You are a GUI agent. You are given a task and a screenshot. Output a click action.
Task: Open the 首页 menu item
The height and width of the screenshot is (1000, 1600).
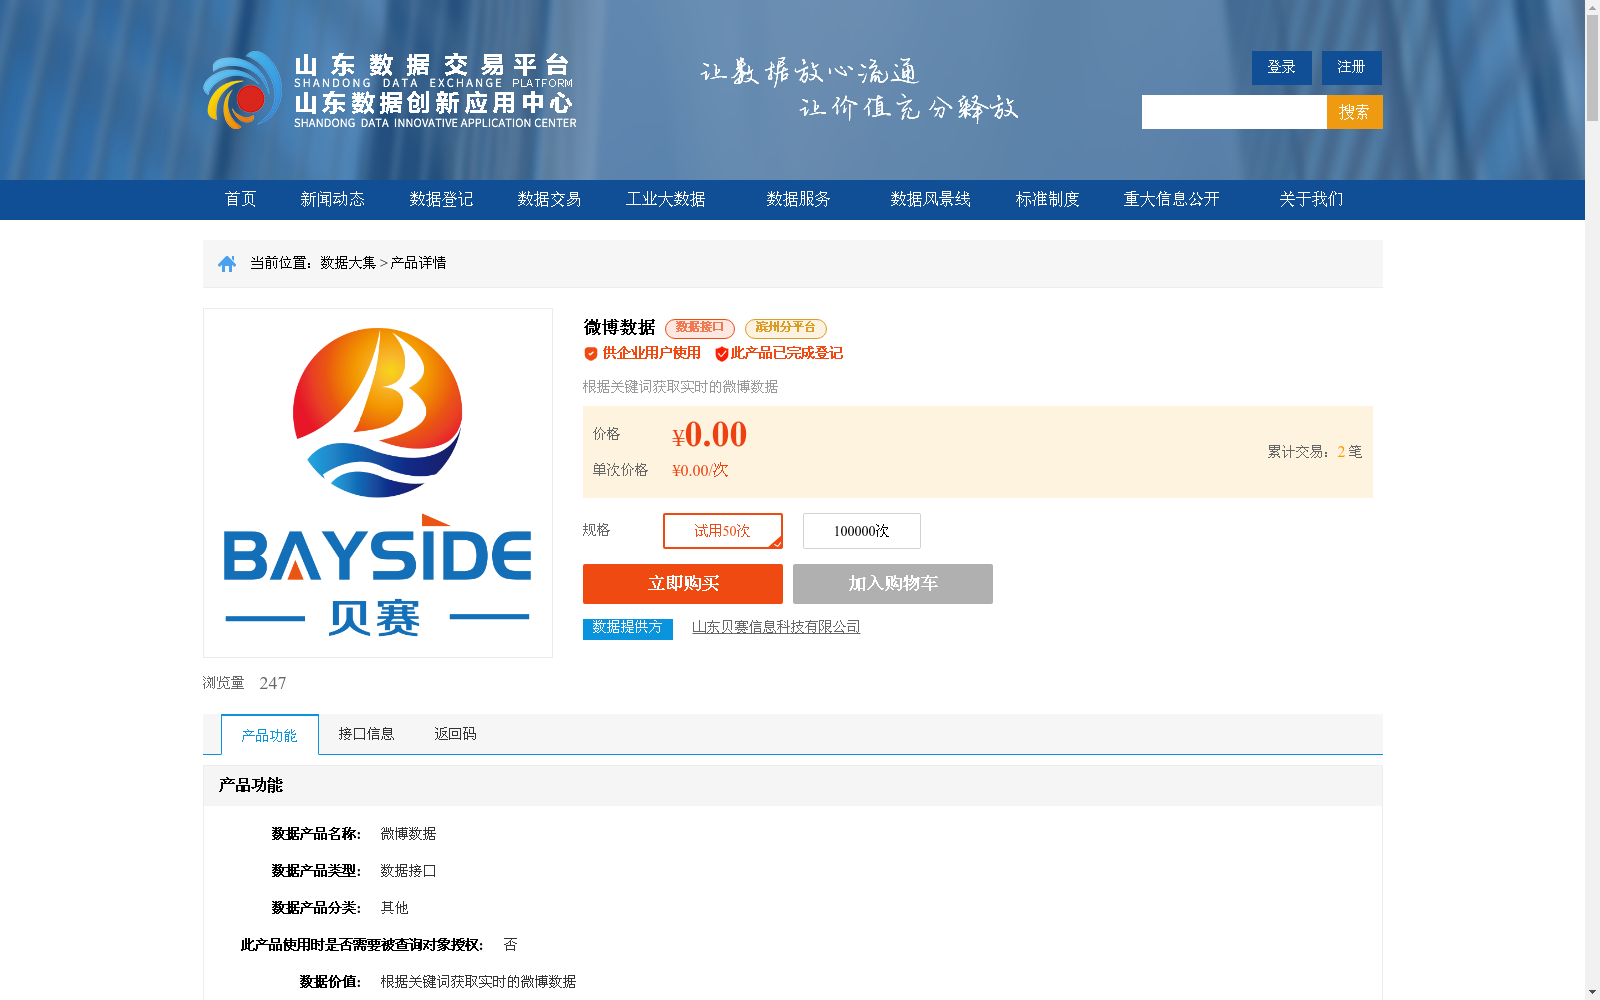241,199
